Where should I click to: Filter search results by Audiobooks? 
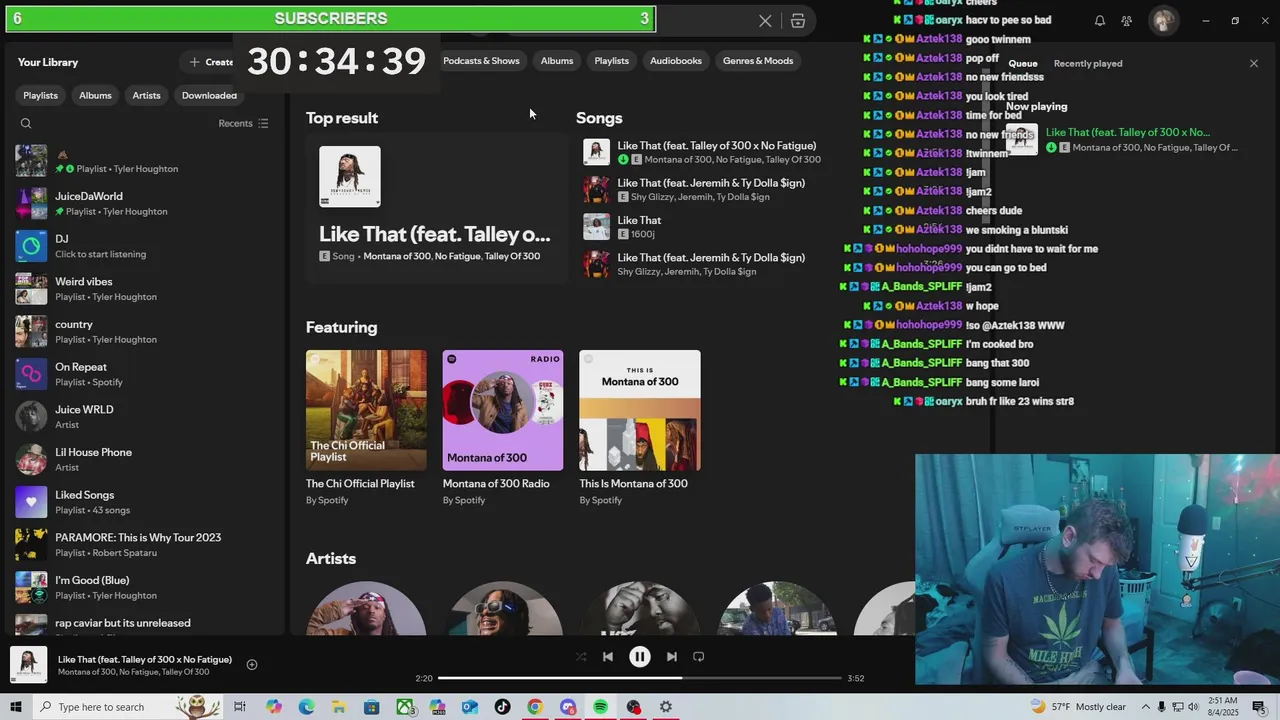point(676,61)
